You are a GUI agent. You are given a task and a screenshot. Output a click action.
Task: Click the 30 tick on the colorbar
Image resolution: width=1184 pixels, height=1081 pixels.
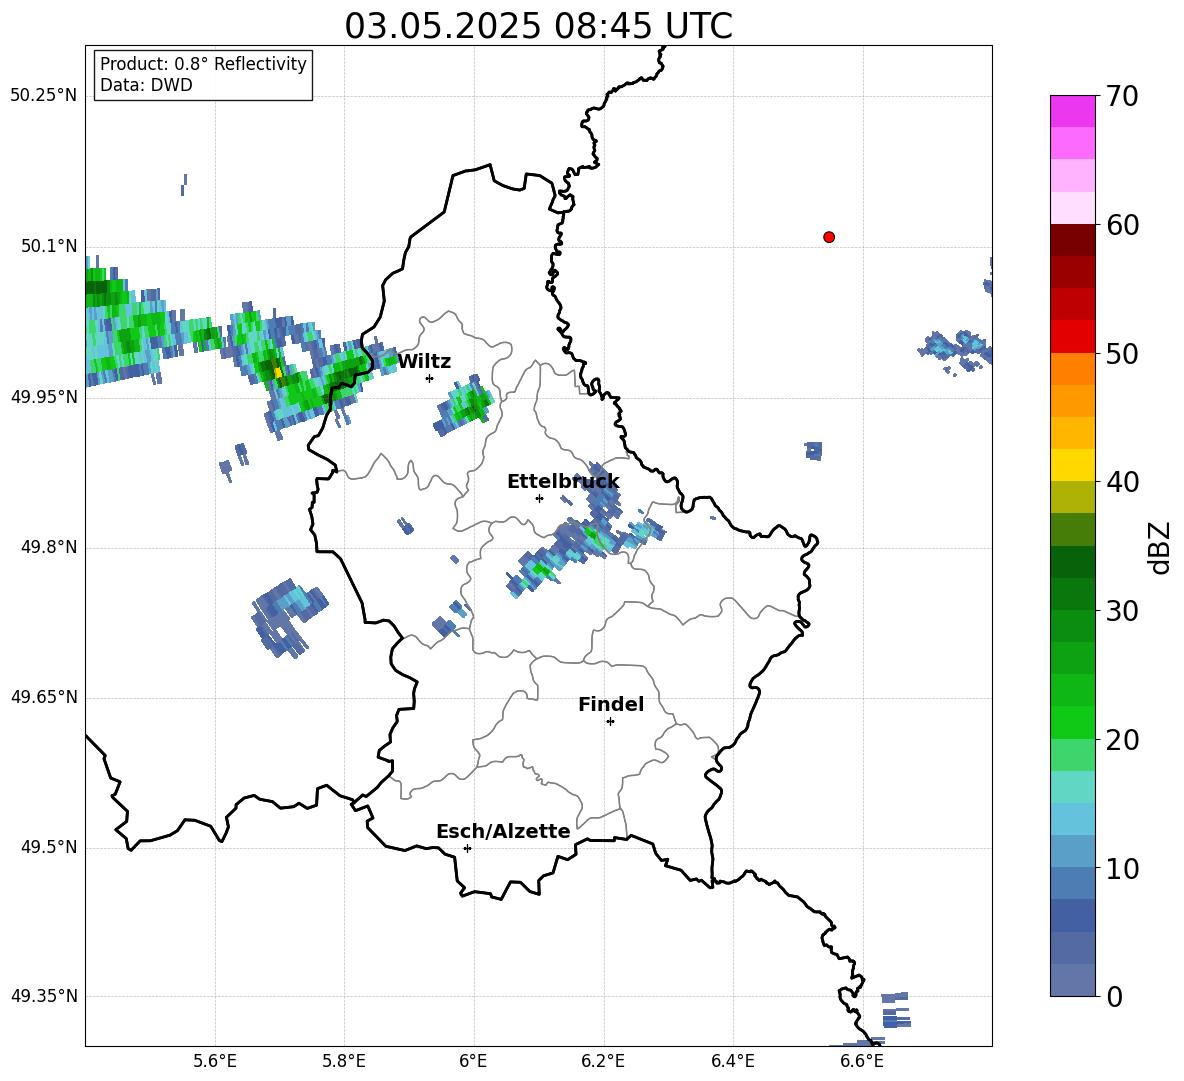pos(1122,611)
